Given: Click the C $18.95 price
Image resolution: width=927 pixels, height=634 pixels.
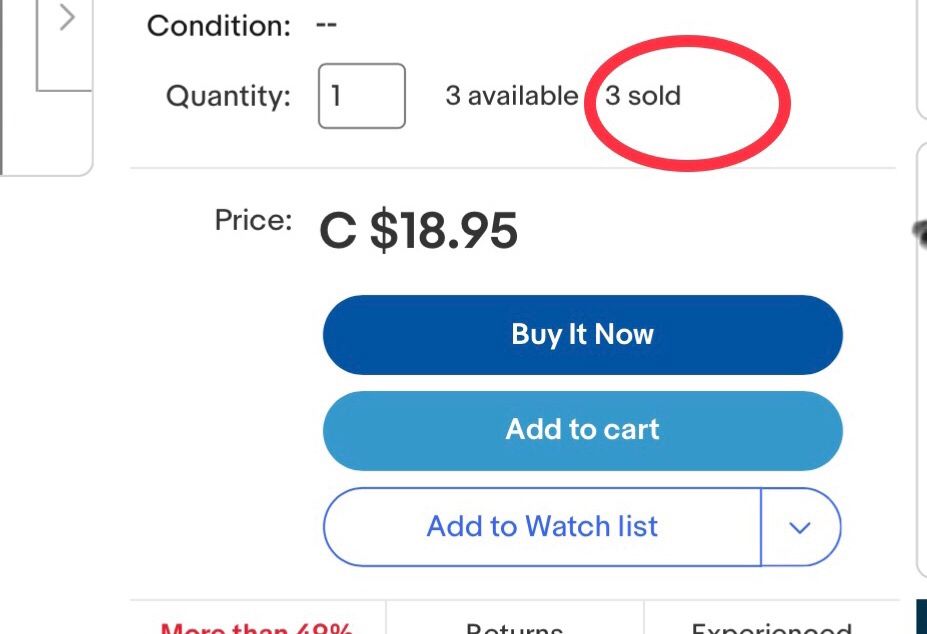Looking at the screenshot, I should (x=418, y=231).
